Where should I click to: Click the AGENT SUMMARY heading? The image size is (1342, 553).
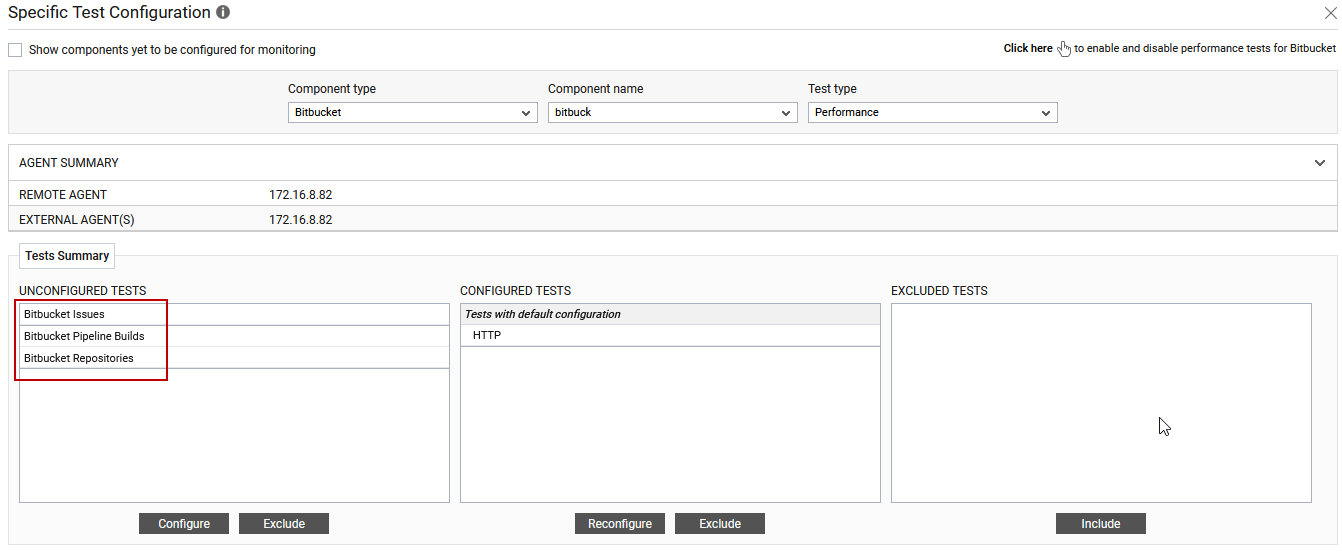pos(69,162)
